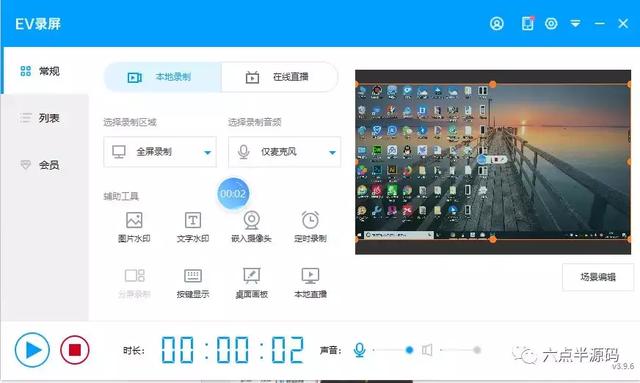Open 桌面画板 desktop drawing board
640x383 pixels.
pyautogui.click(x=251, y=283)
